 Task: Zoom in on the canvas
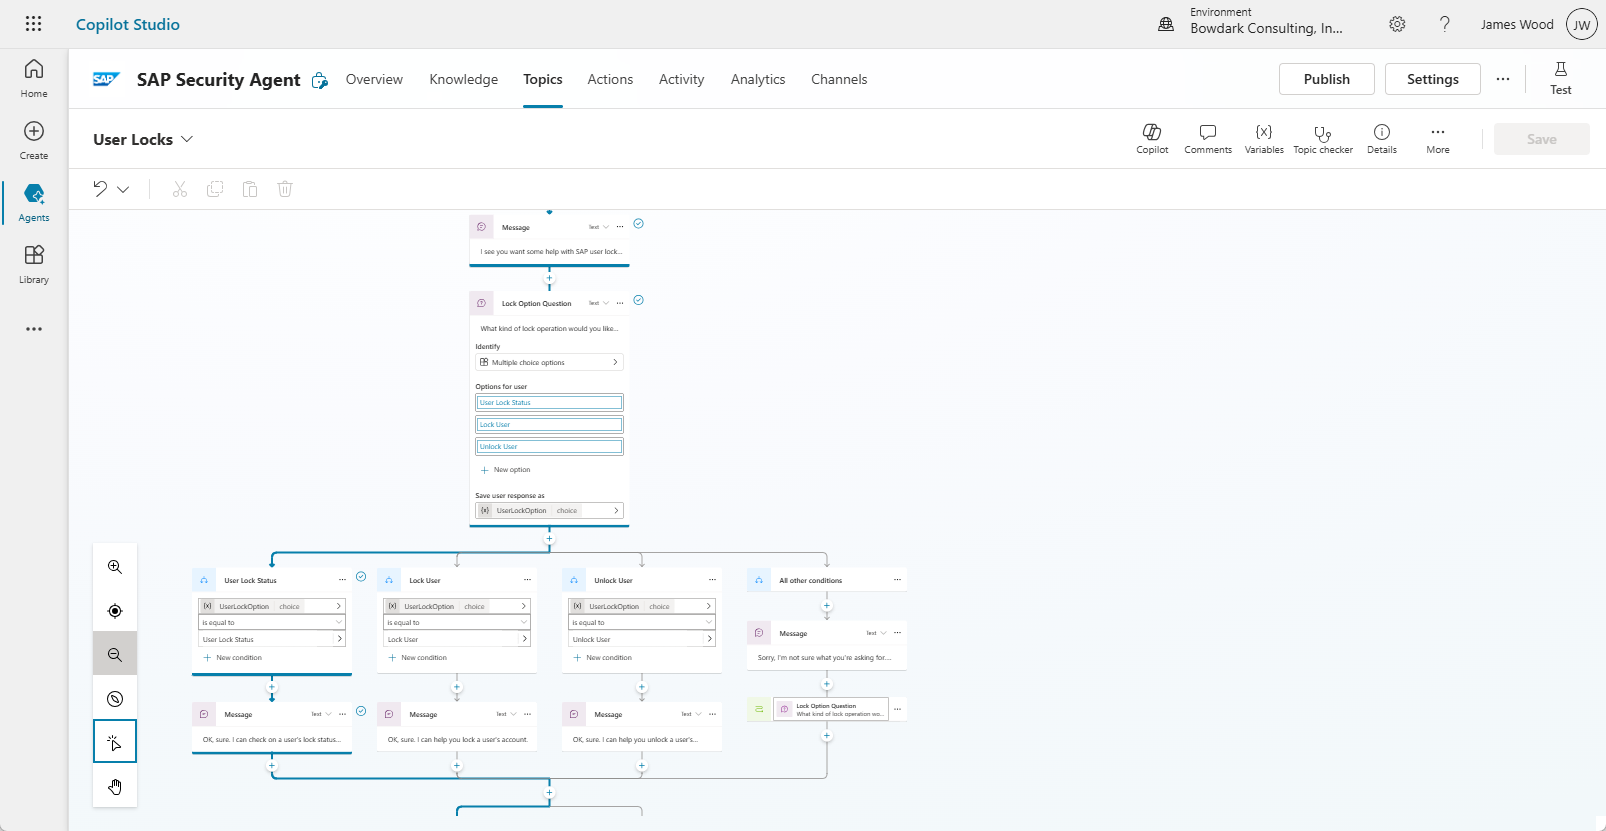tap(115, 567)
